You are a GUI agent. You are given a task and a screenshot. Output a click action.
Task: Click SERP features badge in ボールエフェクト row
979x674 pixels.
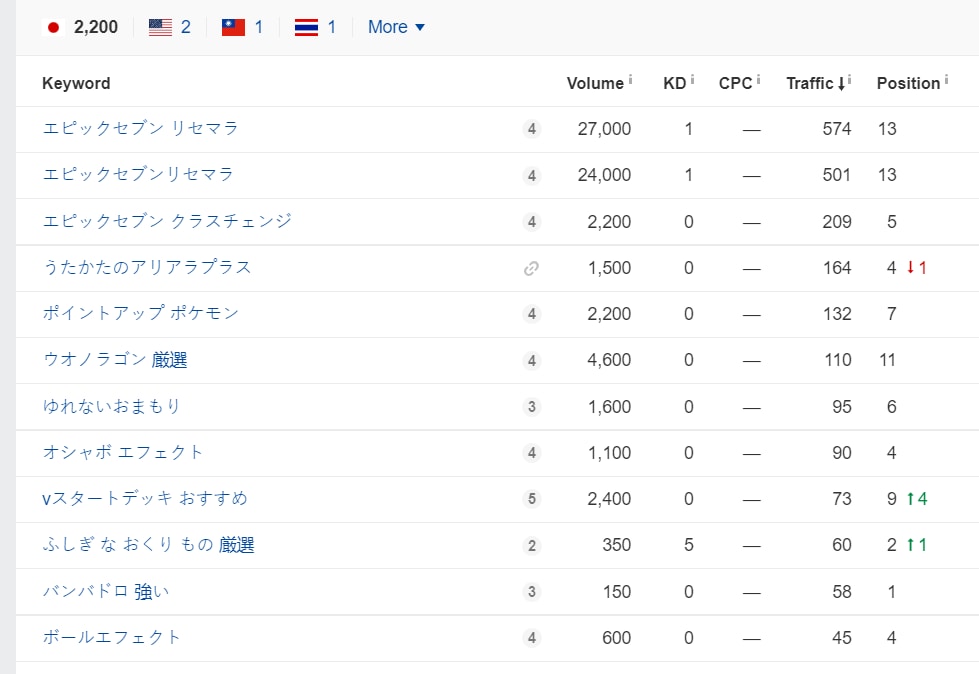click(x=531, y=638)
